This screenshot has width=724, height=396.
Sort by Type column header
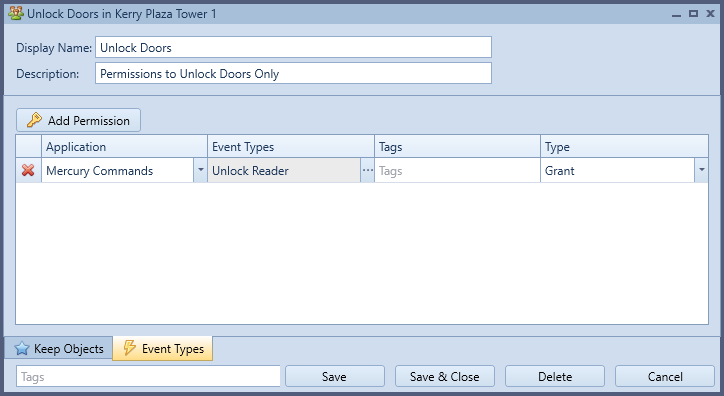click(x=624, y=146)
